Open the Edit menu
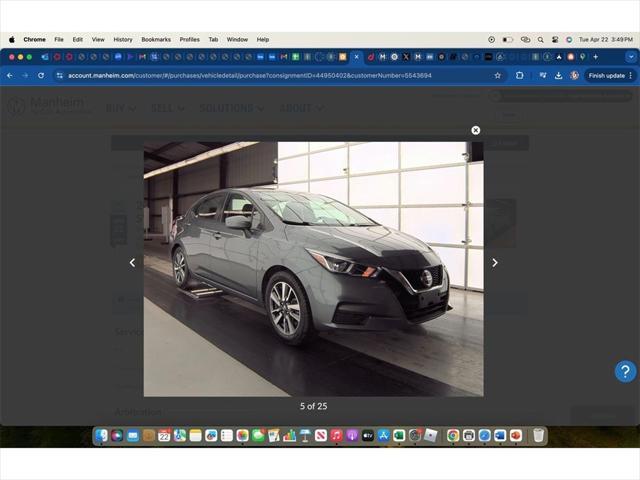Viewport: 640px width, 480px height. click(78, 40)
